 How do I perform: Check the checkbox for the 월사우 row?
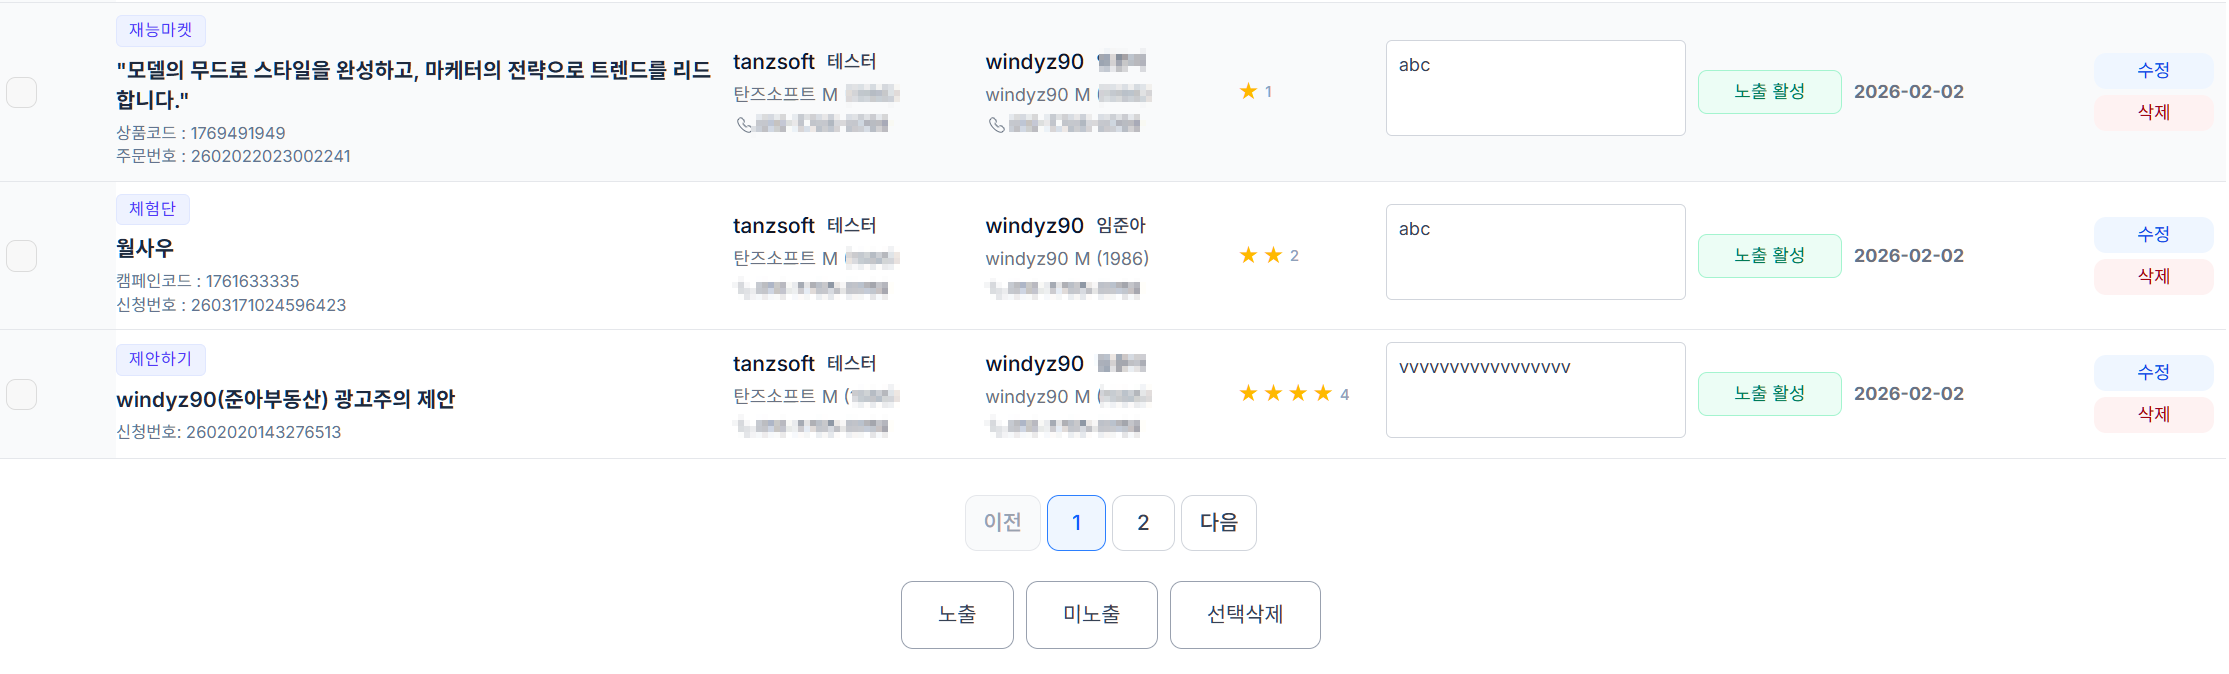(22, 255)
